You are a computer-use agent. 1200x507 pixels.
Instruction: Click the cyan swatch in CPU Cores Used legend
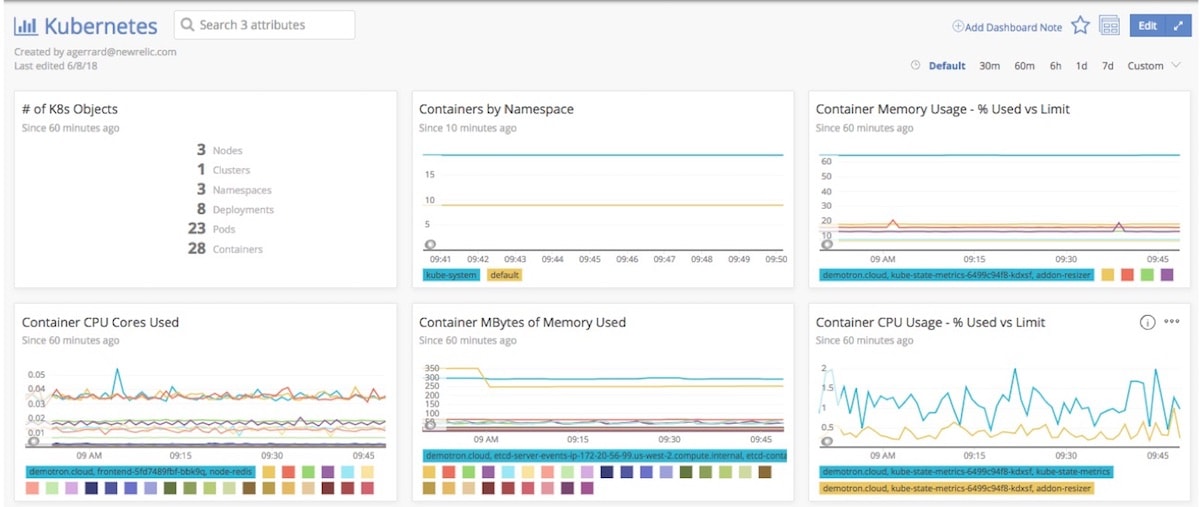(x=347, y=471)
